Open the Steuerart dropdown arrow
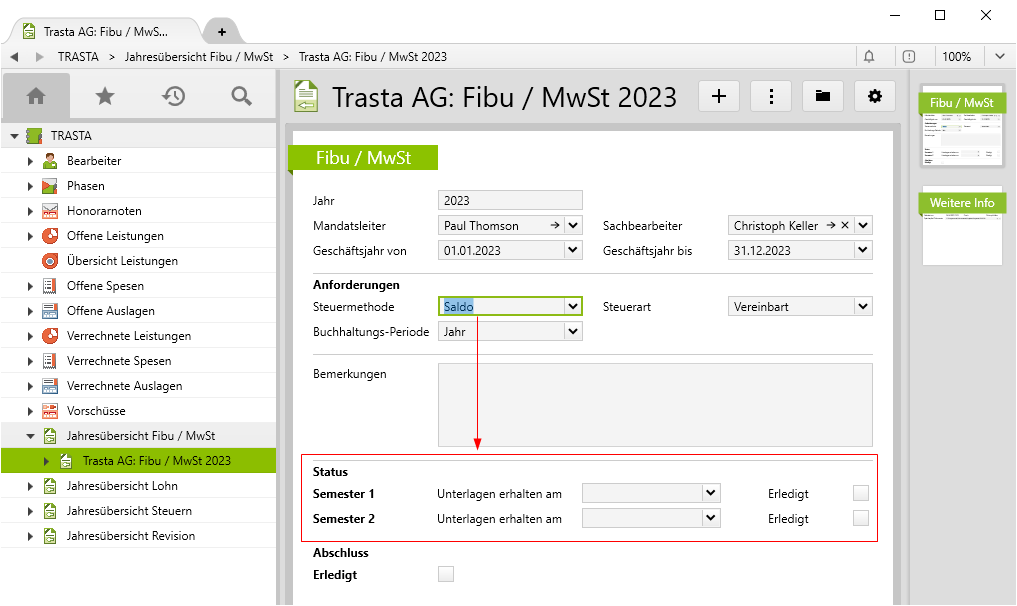1017x606 pixels. [x=863, y=307]
